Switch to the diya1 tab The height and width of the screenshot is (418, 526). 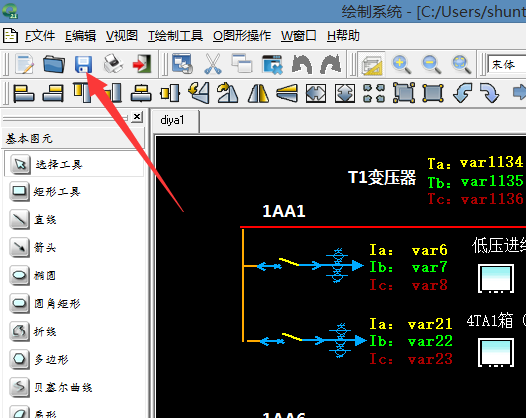point(175,120)
